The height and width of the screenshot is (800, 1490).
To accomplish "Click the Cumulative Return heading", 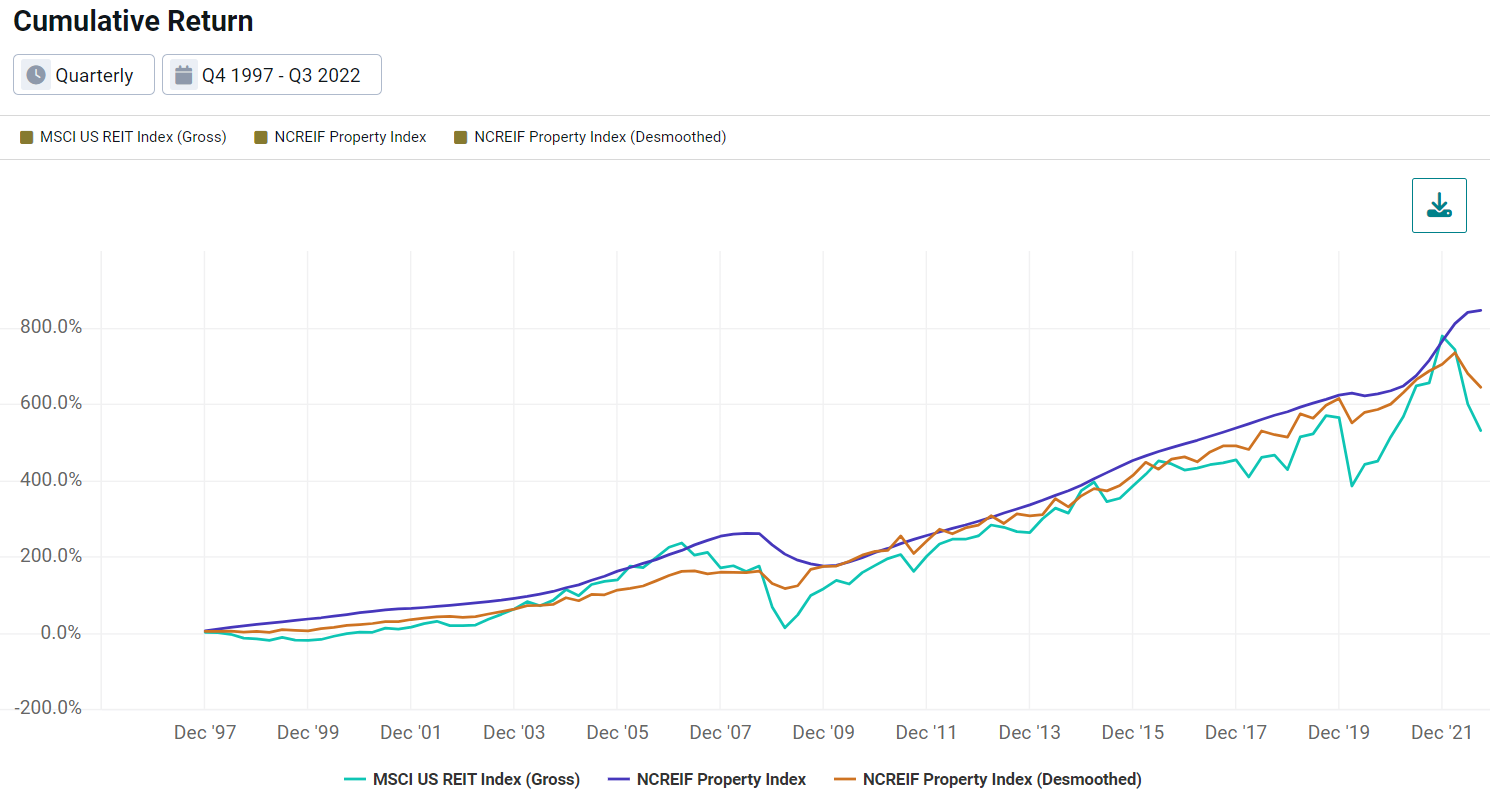I will click(x=133, y=21).
